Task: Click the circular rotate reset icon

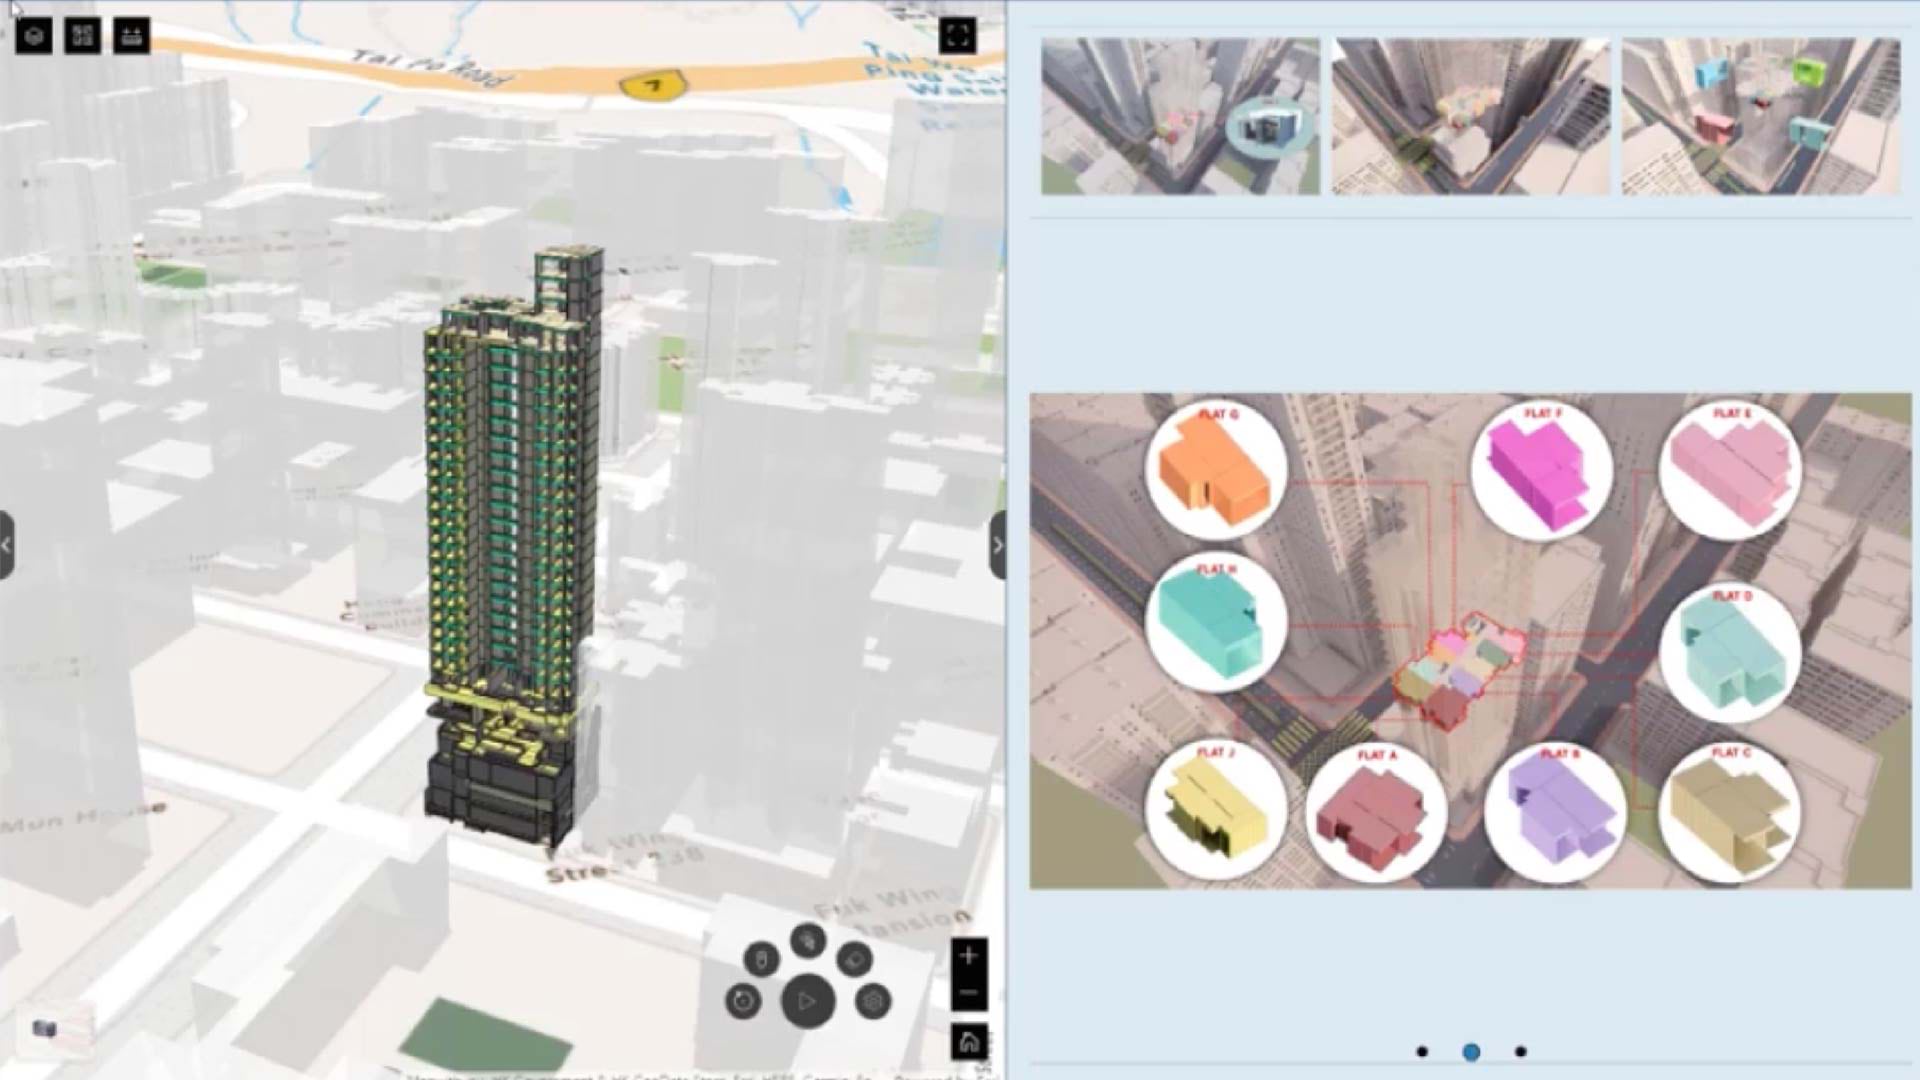Action: (743, 1001)
